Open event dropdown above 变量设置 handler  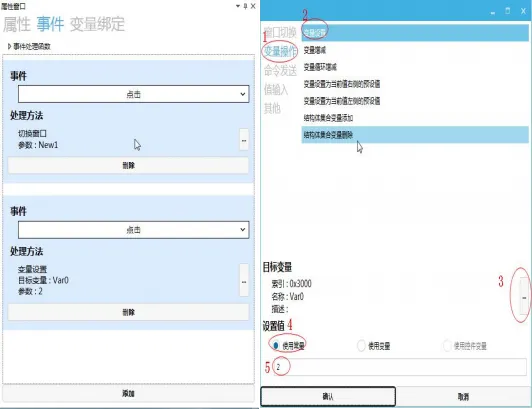pos(133,230)
